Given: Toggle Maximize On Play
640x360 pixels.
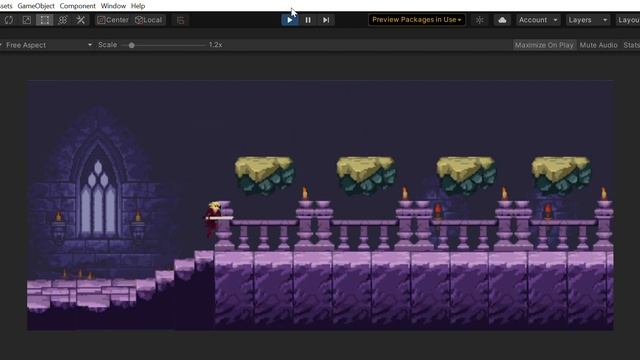Looking at the screenshot, I should click(x=544, y=45).
